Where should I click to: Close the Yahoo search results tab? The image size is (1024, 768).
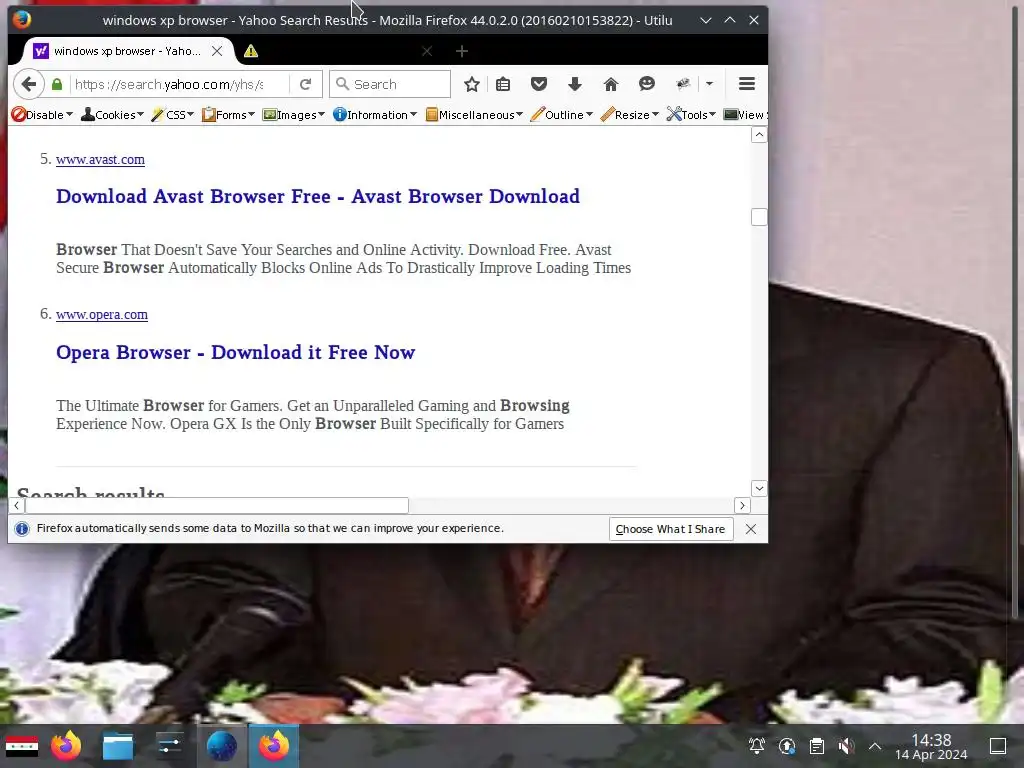[217, 51]
